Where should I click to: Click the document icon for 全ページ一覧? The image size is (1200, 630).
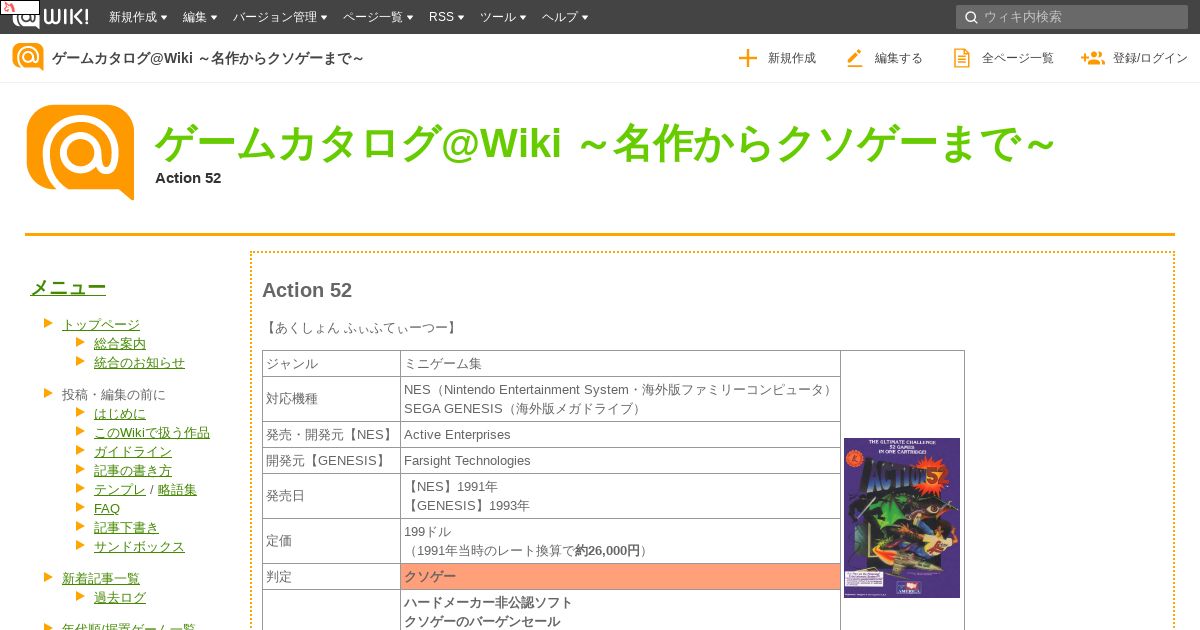point(961,58)
